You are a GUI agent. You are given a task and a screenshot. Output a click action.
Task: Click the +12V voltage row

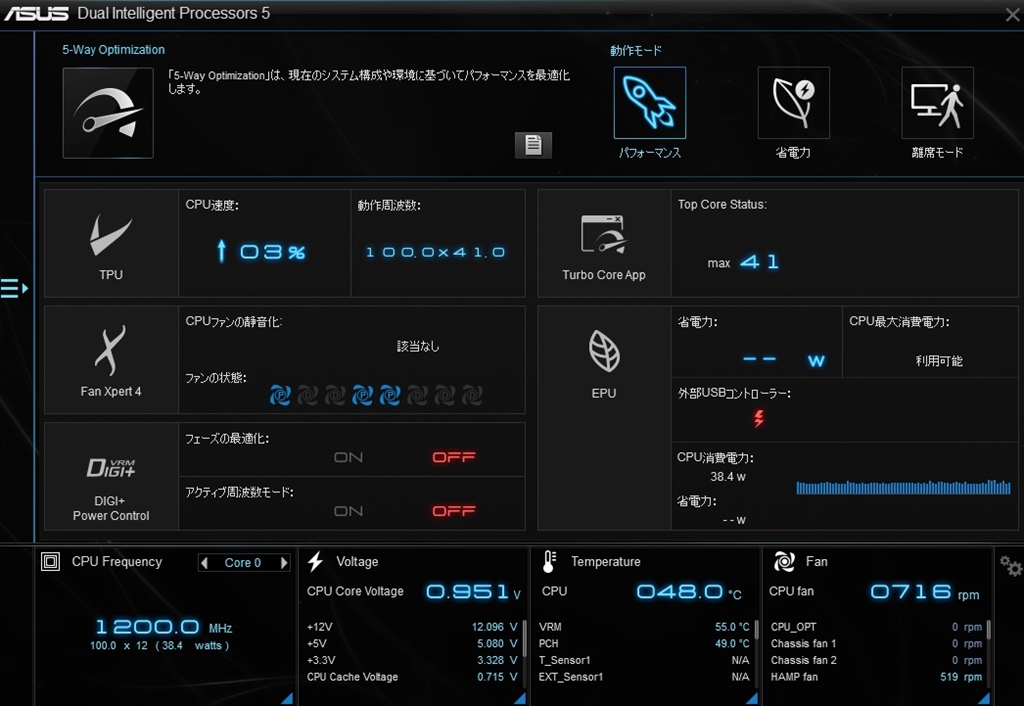tap(412, 627)
